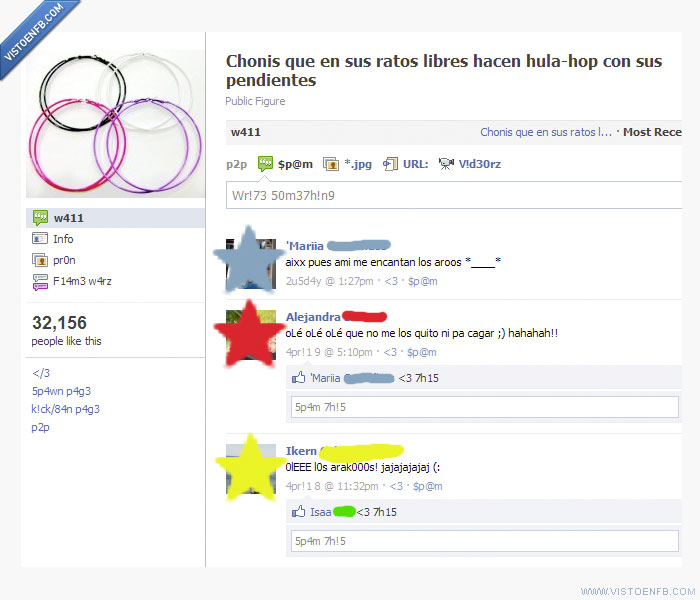700x600 pixels.
Task: Open the w411 sidebar wall icon
Action: (40, 218)
